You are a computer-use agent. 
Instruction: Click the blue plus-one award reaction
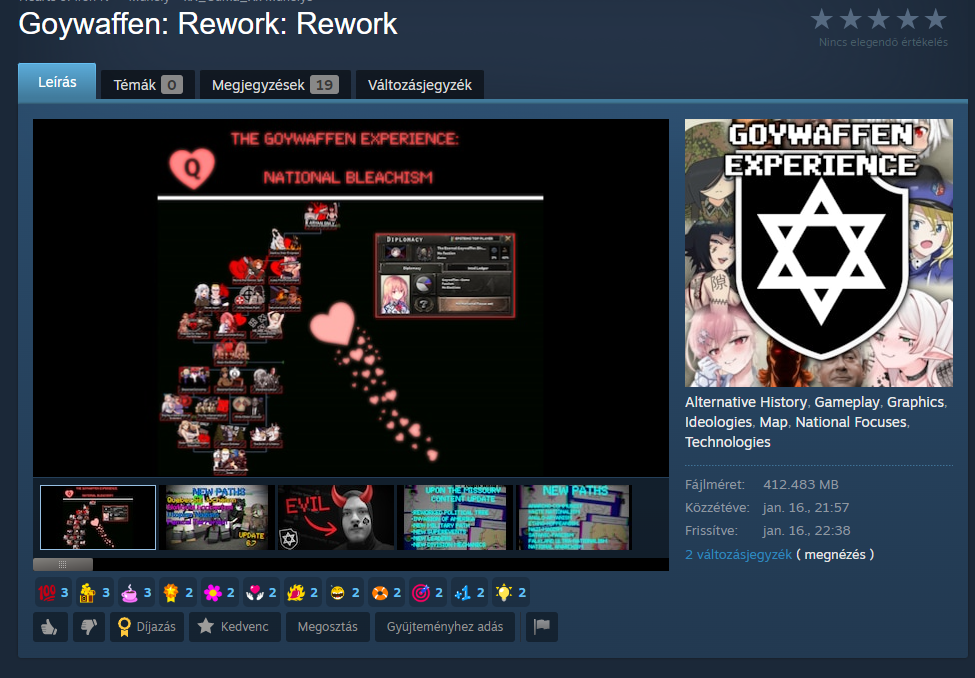[x=463, y=593]
